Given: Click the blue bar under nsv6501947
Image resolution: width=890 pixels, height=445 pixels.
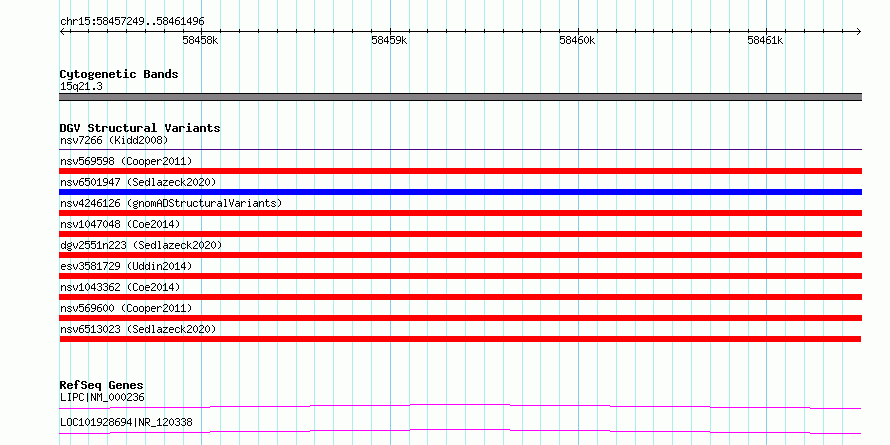Looking at the screenshot, I should (460, 192).
